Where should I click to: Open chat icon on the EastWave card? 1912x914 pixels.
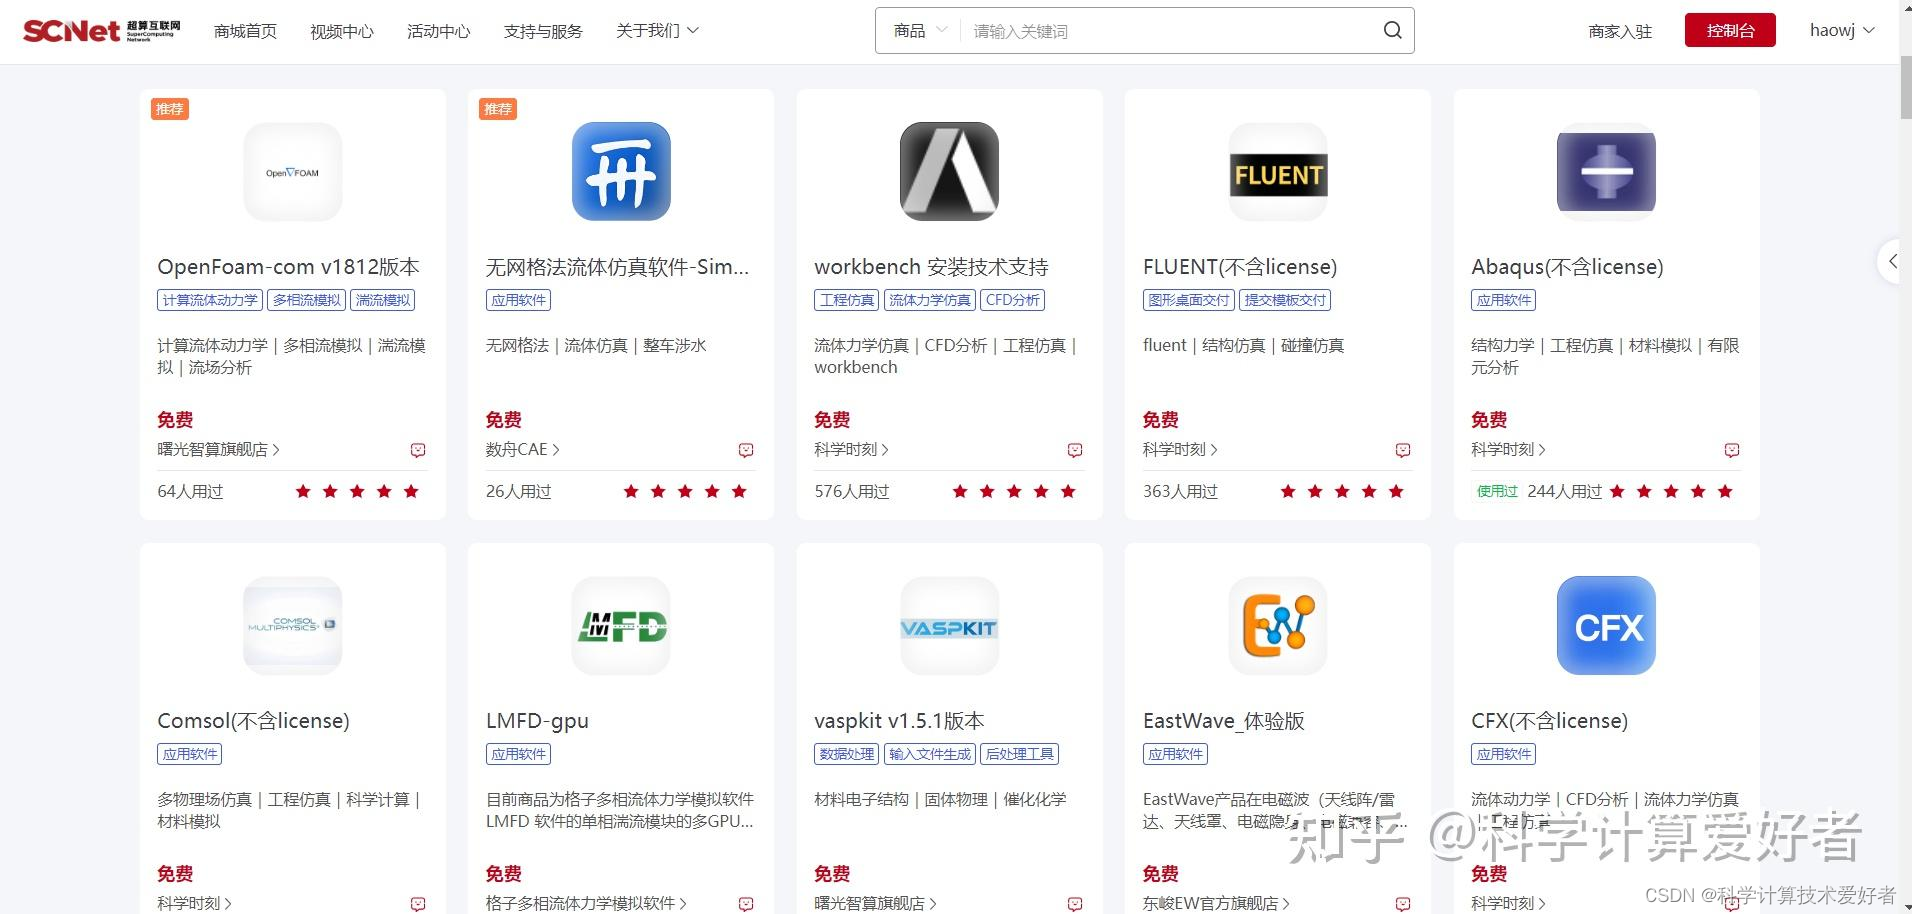1403,904
